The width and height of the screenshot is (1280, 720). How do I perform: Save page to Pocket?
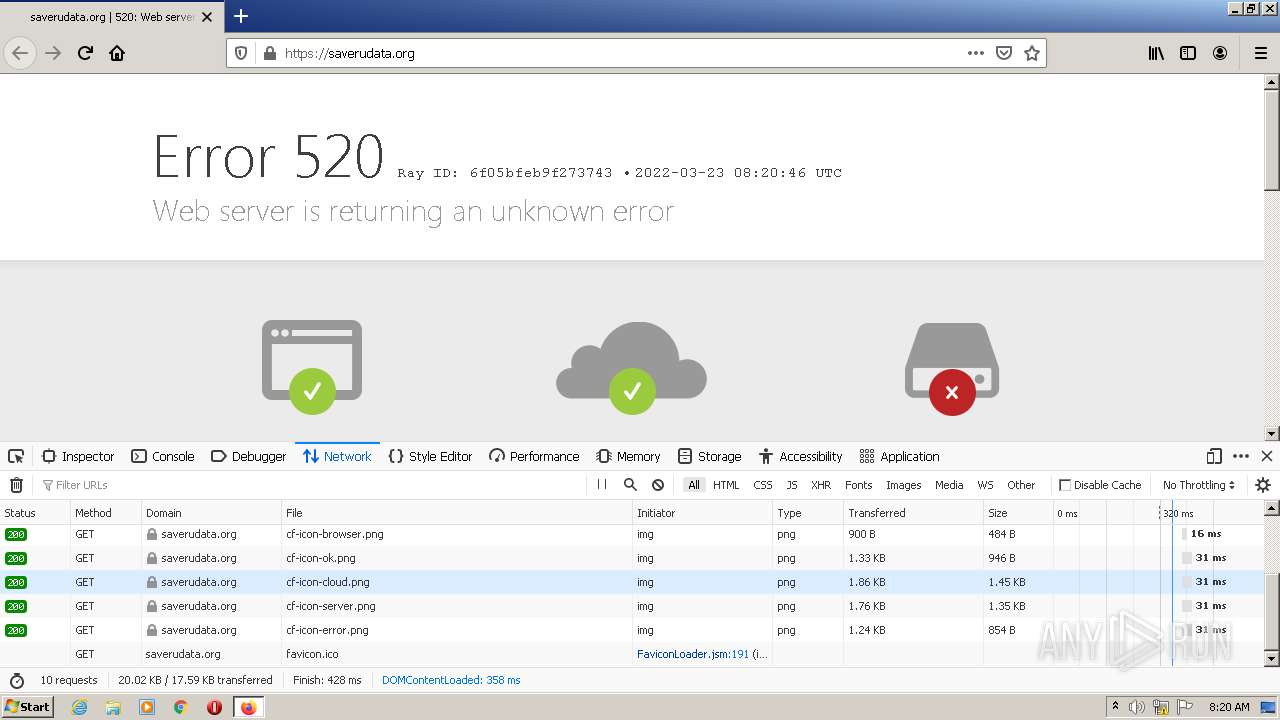point(1004,53)
